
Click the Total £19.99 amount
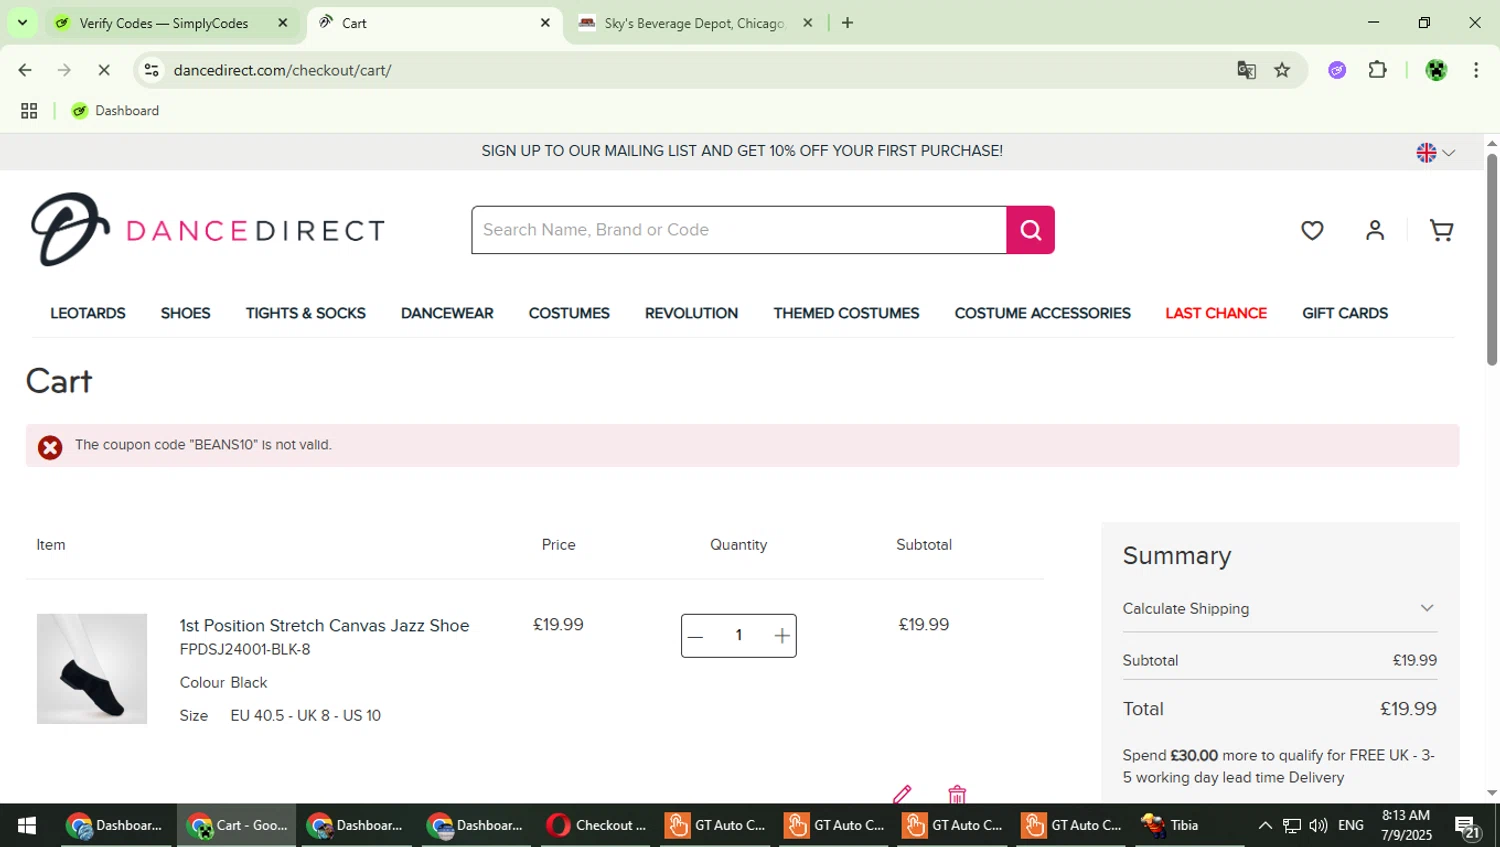point(1408,709)
